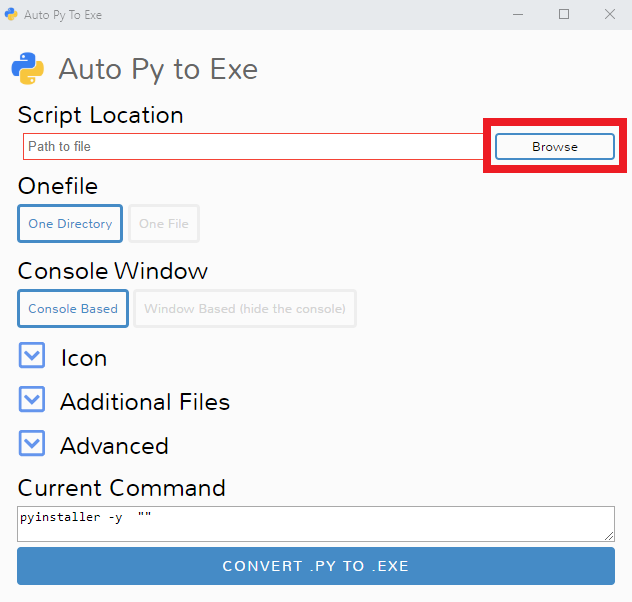Expand the Advanced section chevron
This screenshot has width=632, height=602.
pos(32,443)
